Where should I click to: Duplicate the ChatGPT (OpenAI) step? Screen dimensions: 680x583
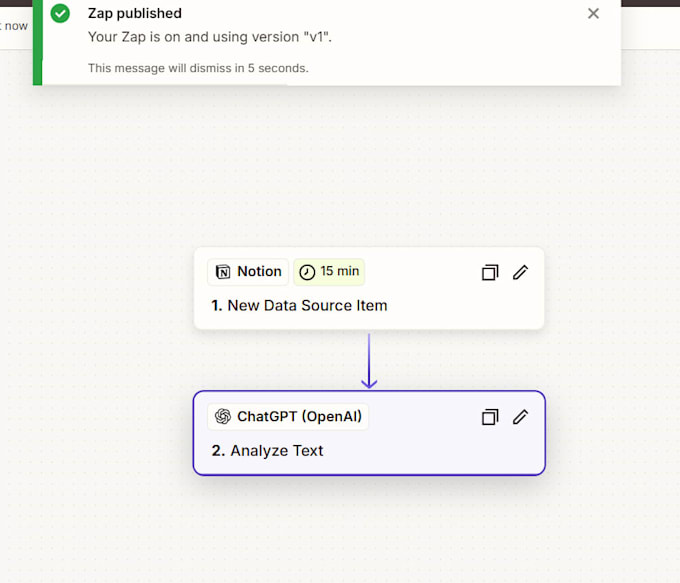click(490, 417)
